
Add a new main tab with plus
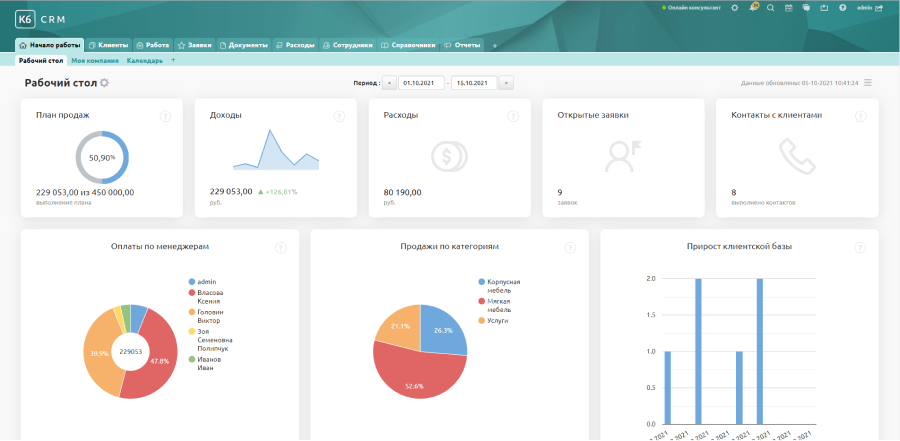(495, 45)
